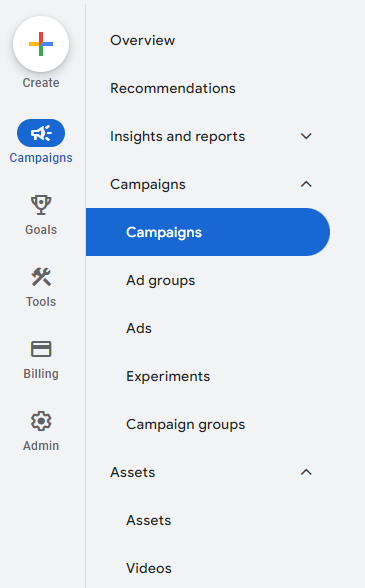This screenshot has width=365, height=588.
Task: Click the Insights and reports label
Action: [177, 136]
